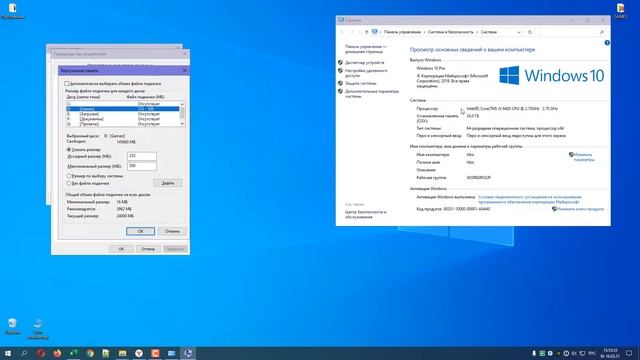The image size is (640, 360).
Task: Select drive C: row in drive list
Action: 122,104
